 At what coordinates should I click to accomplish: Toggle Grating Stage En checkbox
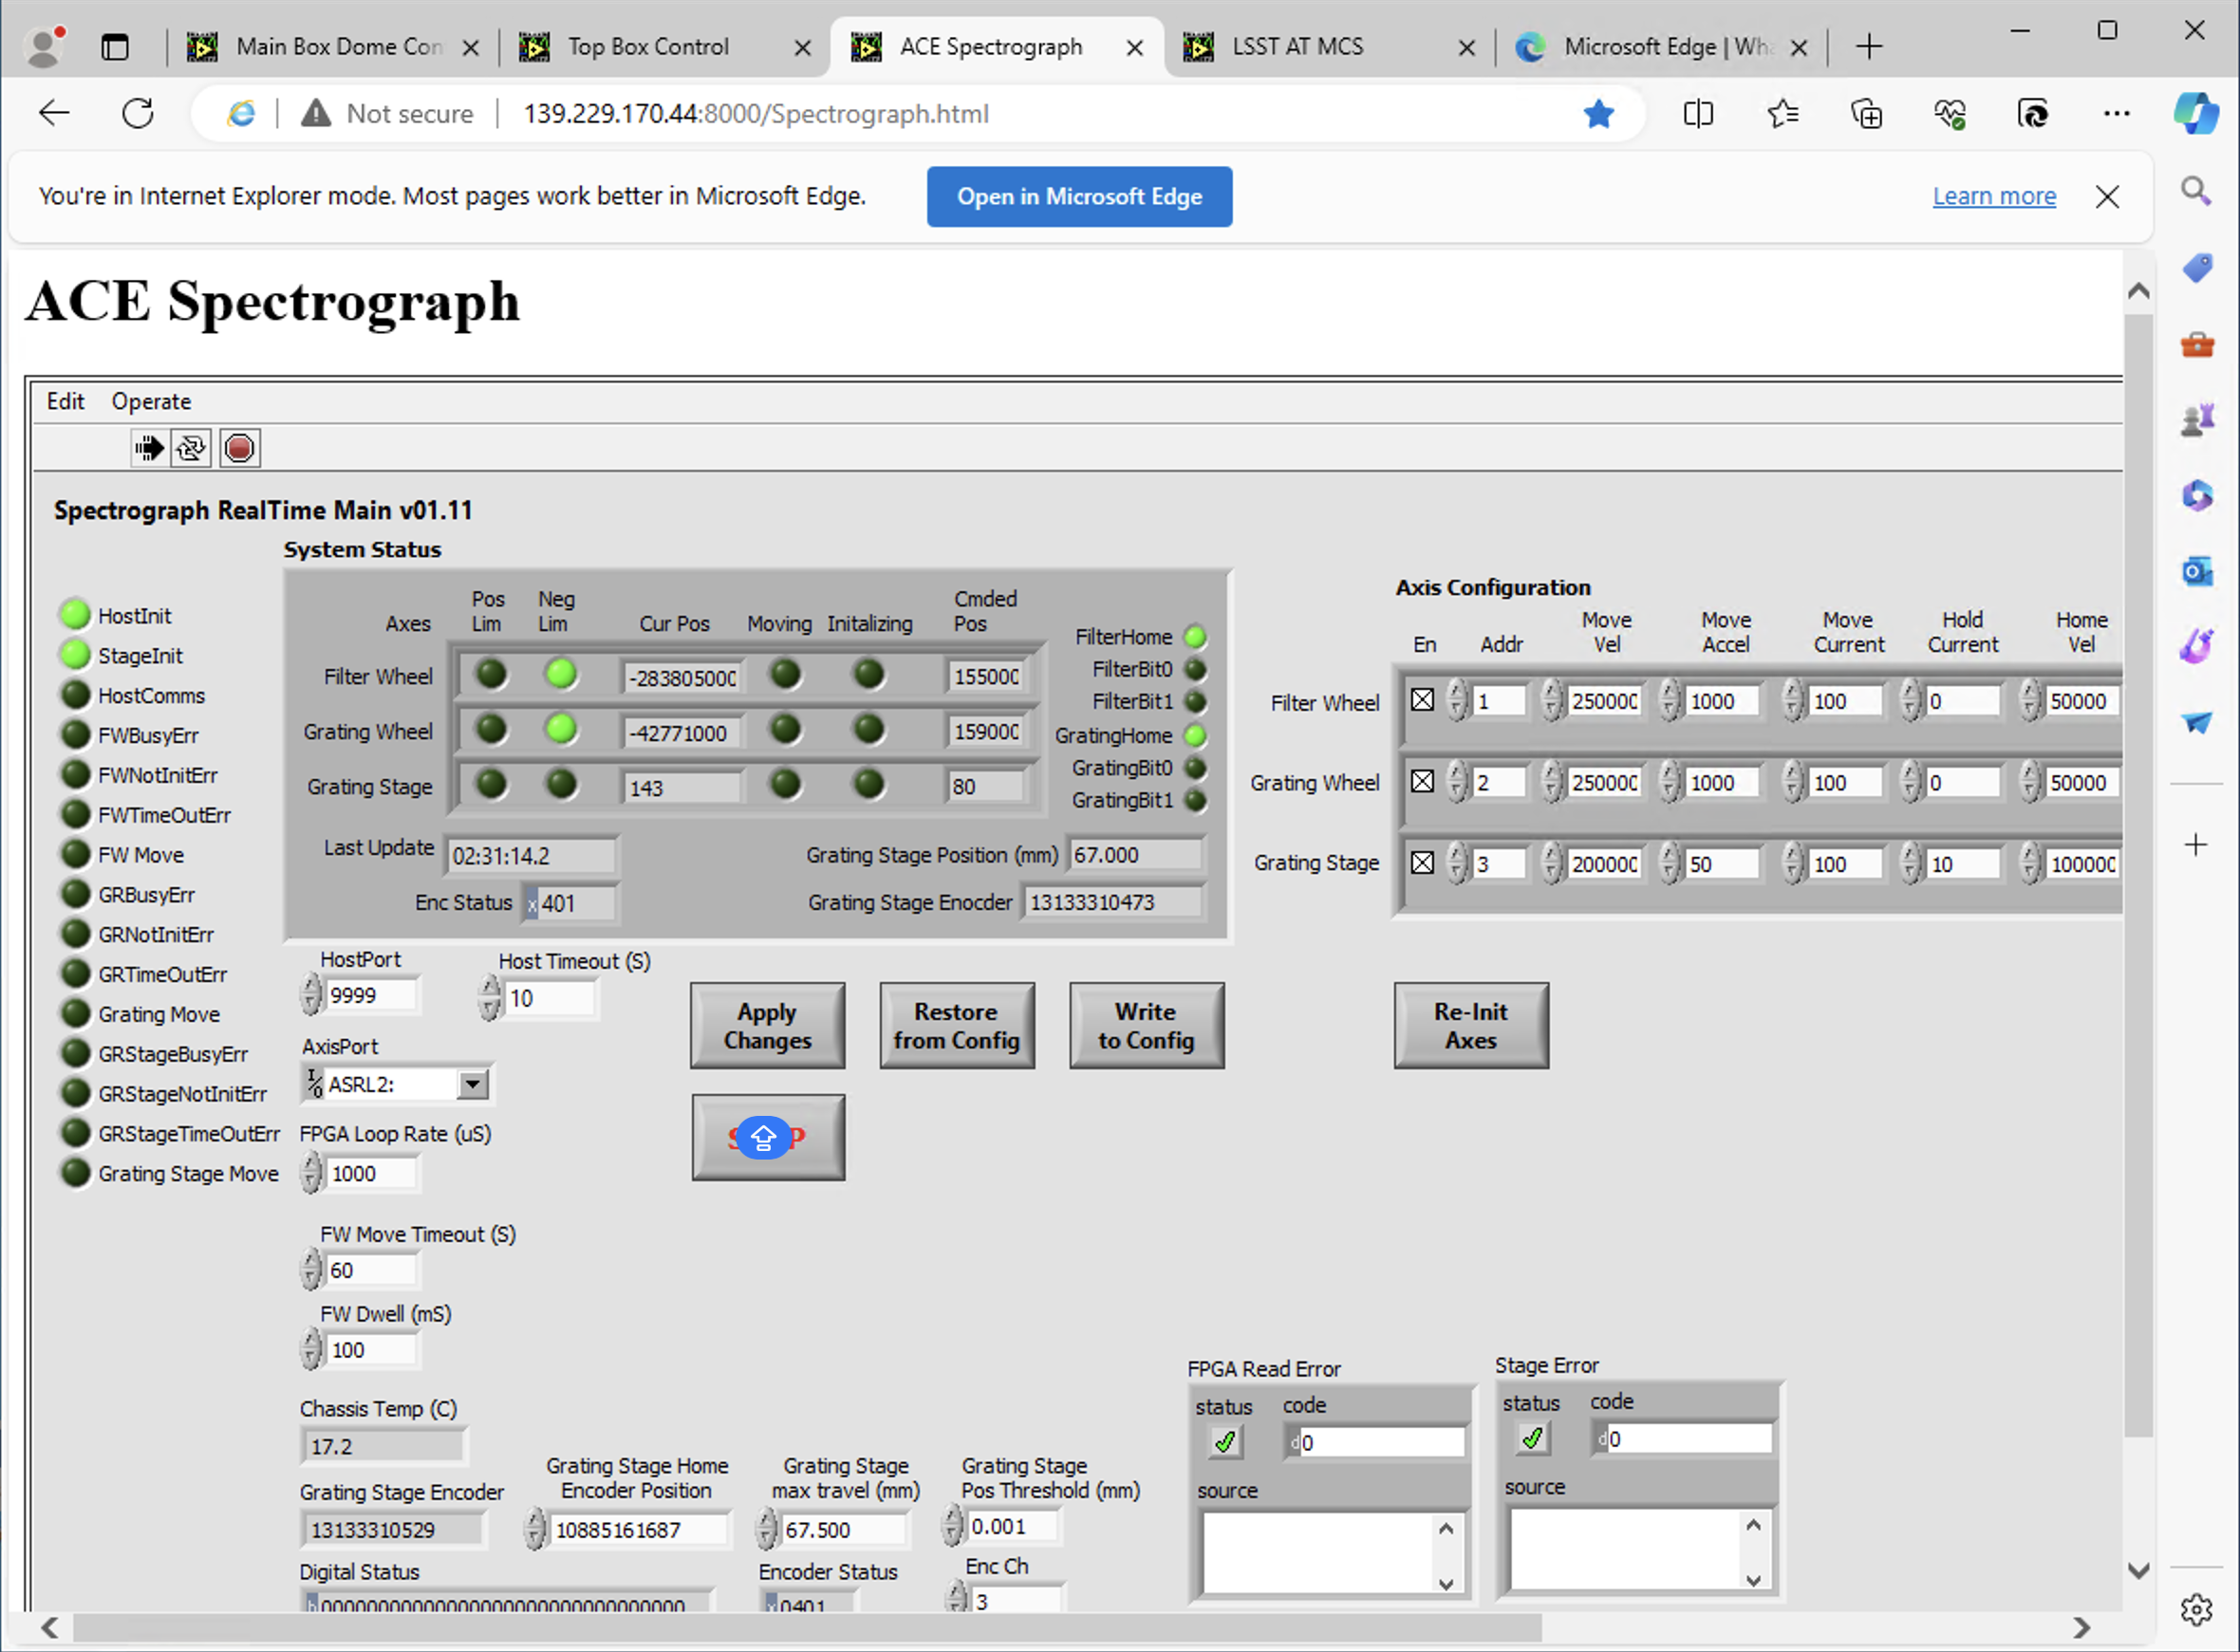tap(1422, 862)
